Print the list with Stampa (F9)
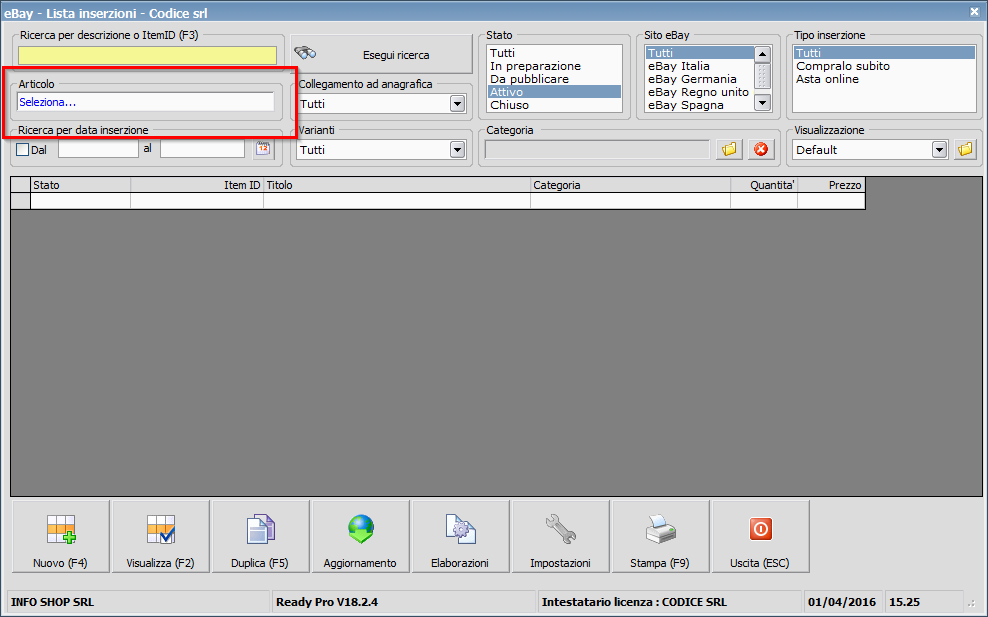Viewport: 988px width, 617px height. 660,536
